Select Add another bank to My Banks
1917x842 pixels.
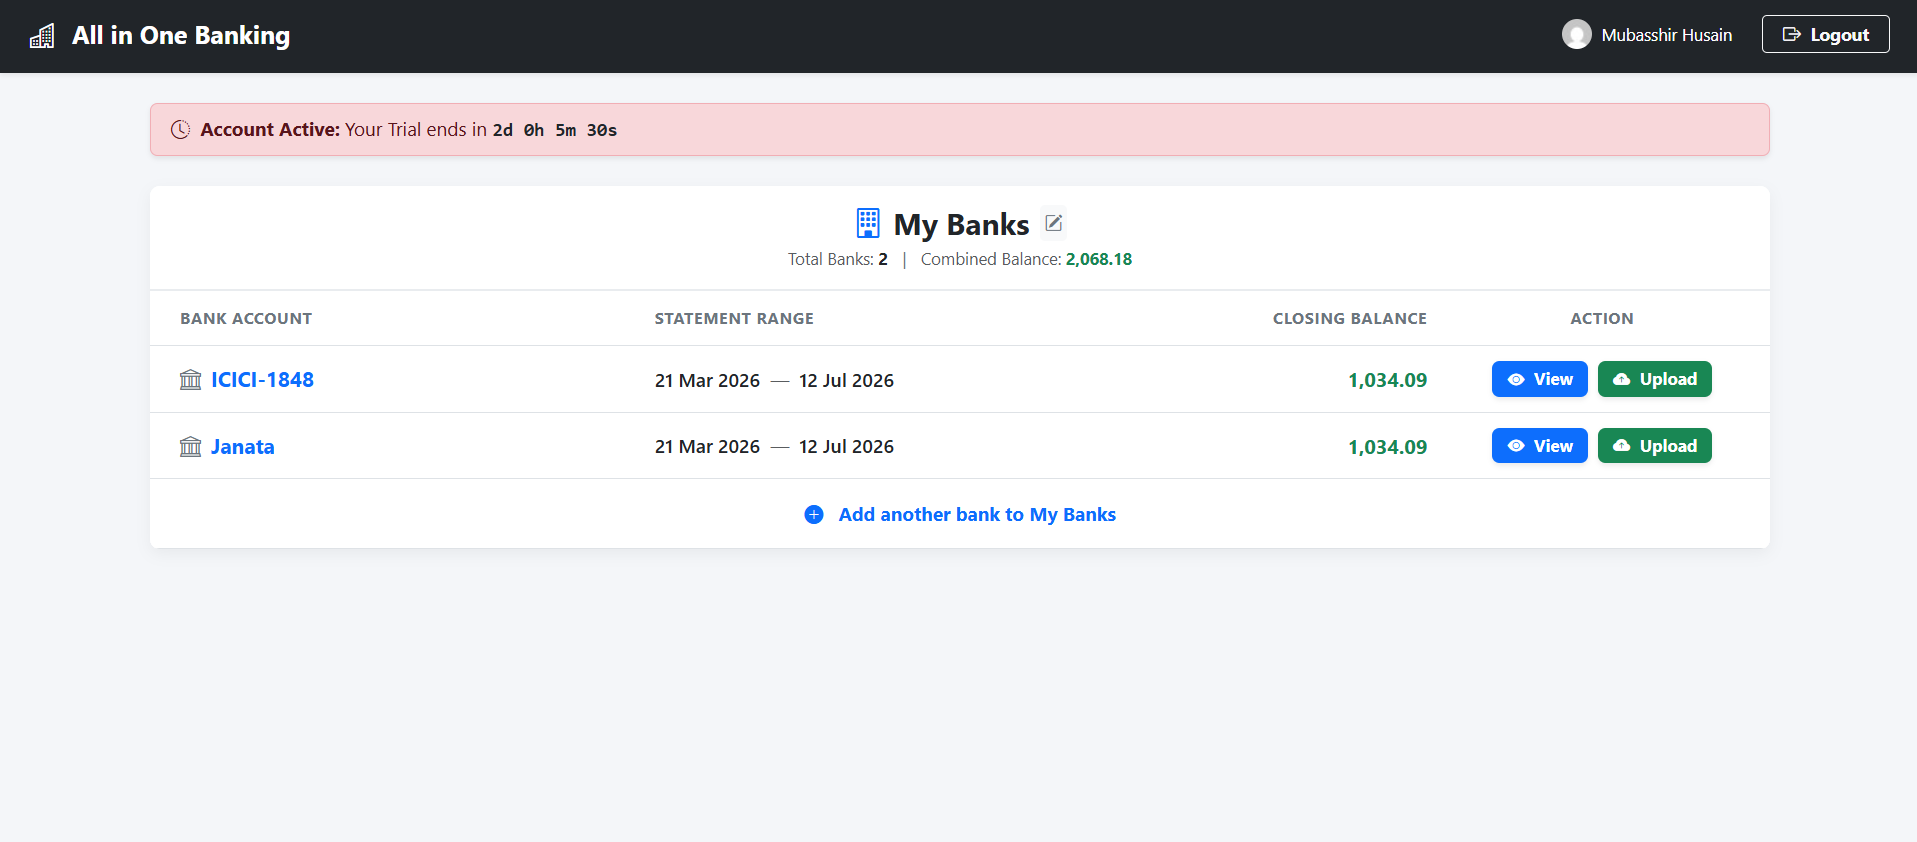[x=977, y=514]
